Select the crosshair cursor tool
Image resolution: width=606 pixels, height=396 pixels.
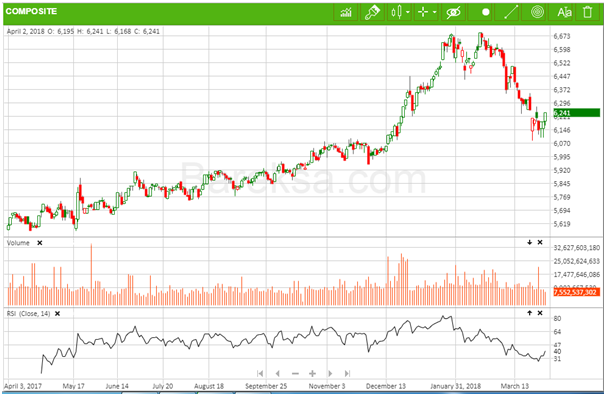pyautogui.click(x=423, y=12)
